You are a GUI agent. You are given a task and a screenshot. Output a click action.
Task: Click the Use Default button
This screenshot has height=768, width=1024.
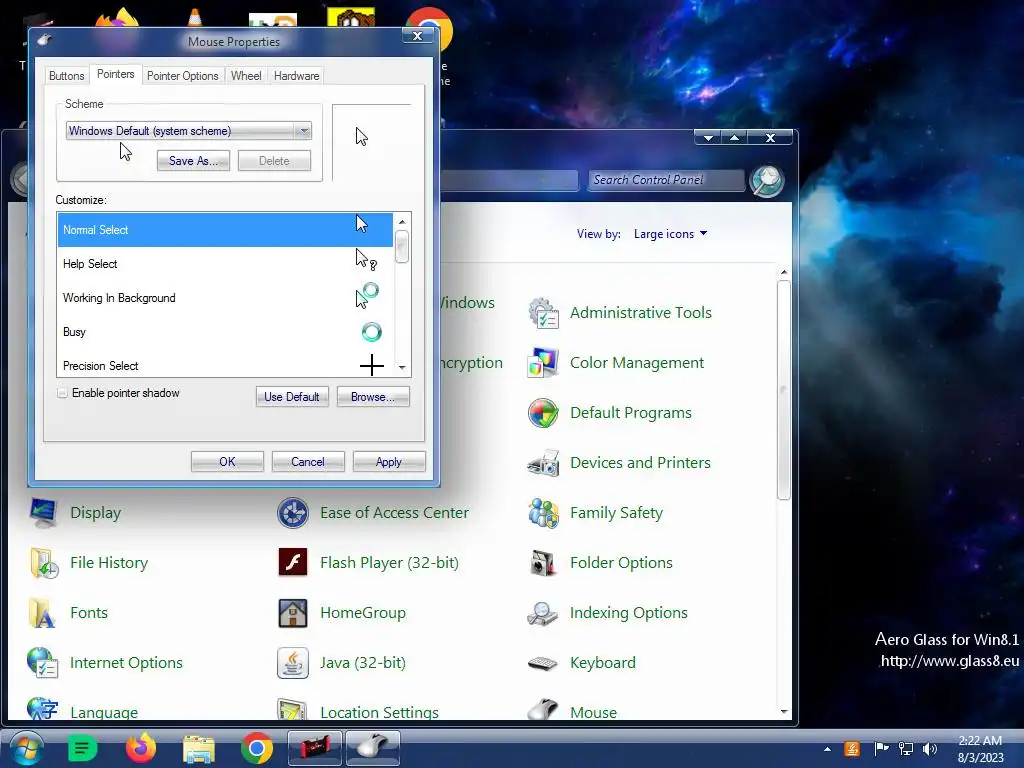coord(292,396)
